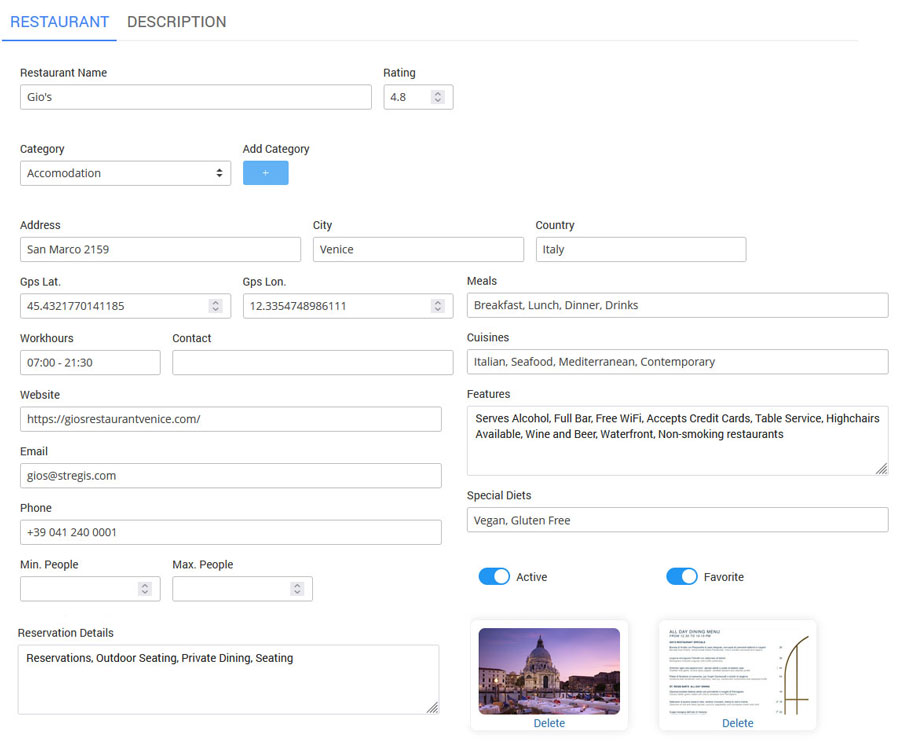Click the Min. People stepper arrows
Image resolution: width=900 pixels, height=744 pixels.
(144, 589)
